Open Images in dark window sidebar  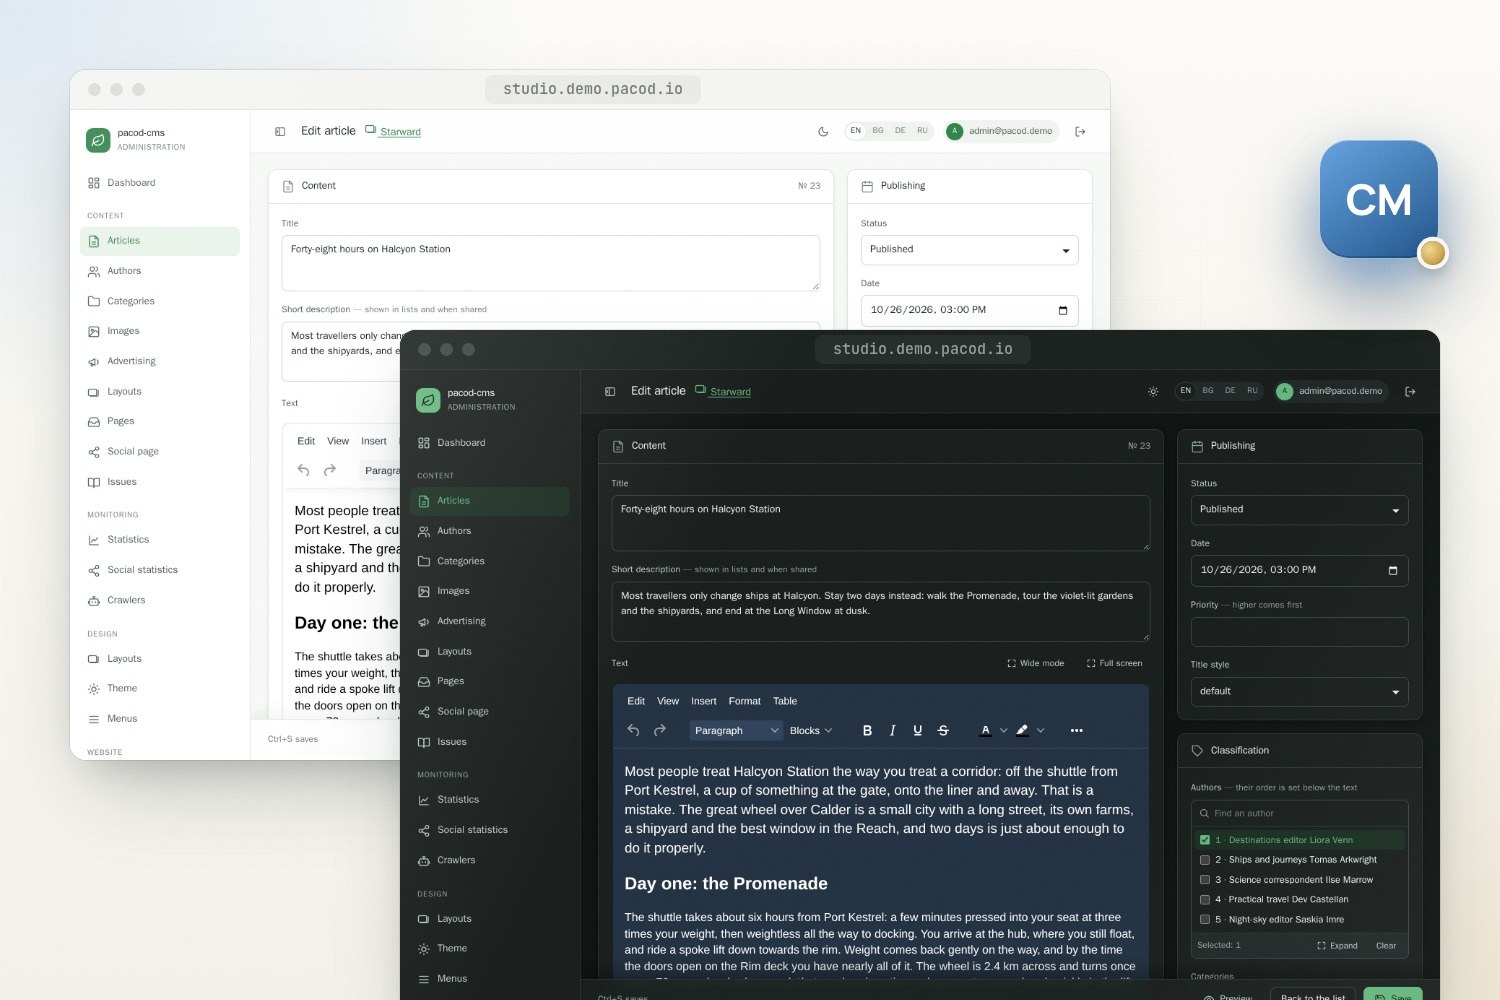(x=490, y=591)
